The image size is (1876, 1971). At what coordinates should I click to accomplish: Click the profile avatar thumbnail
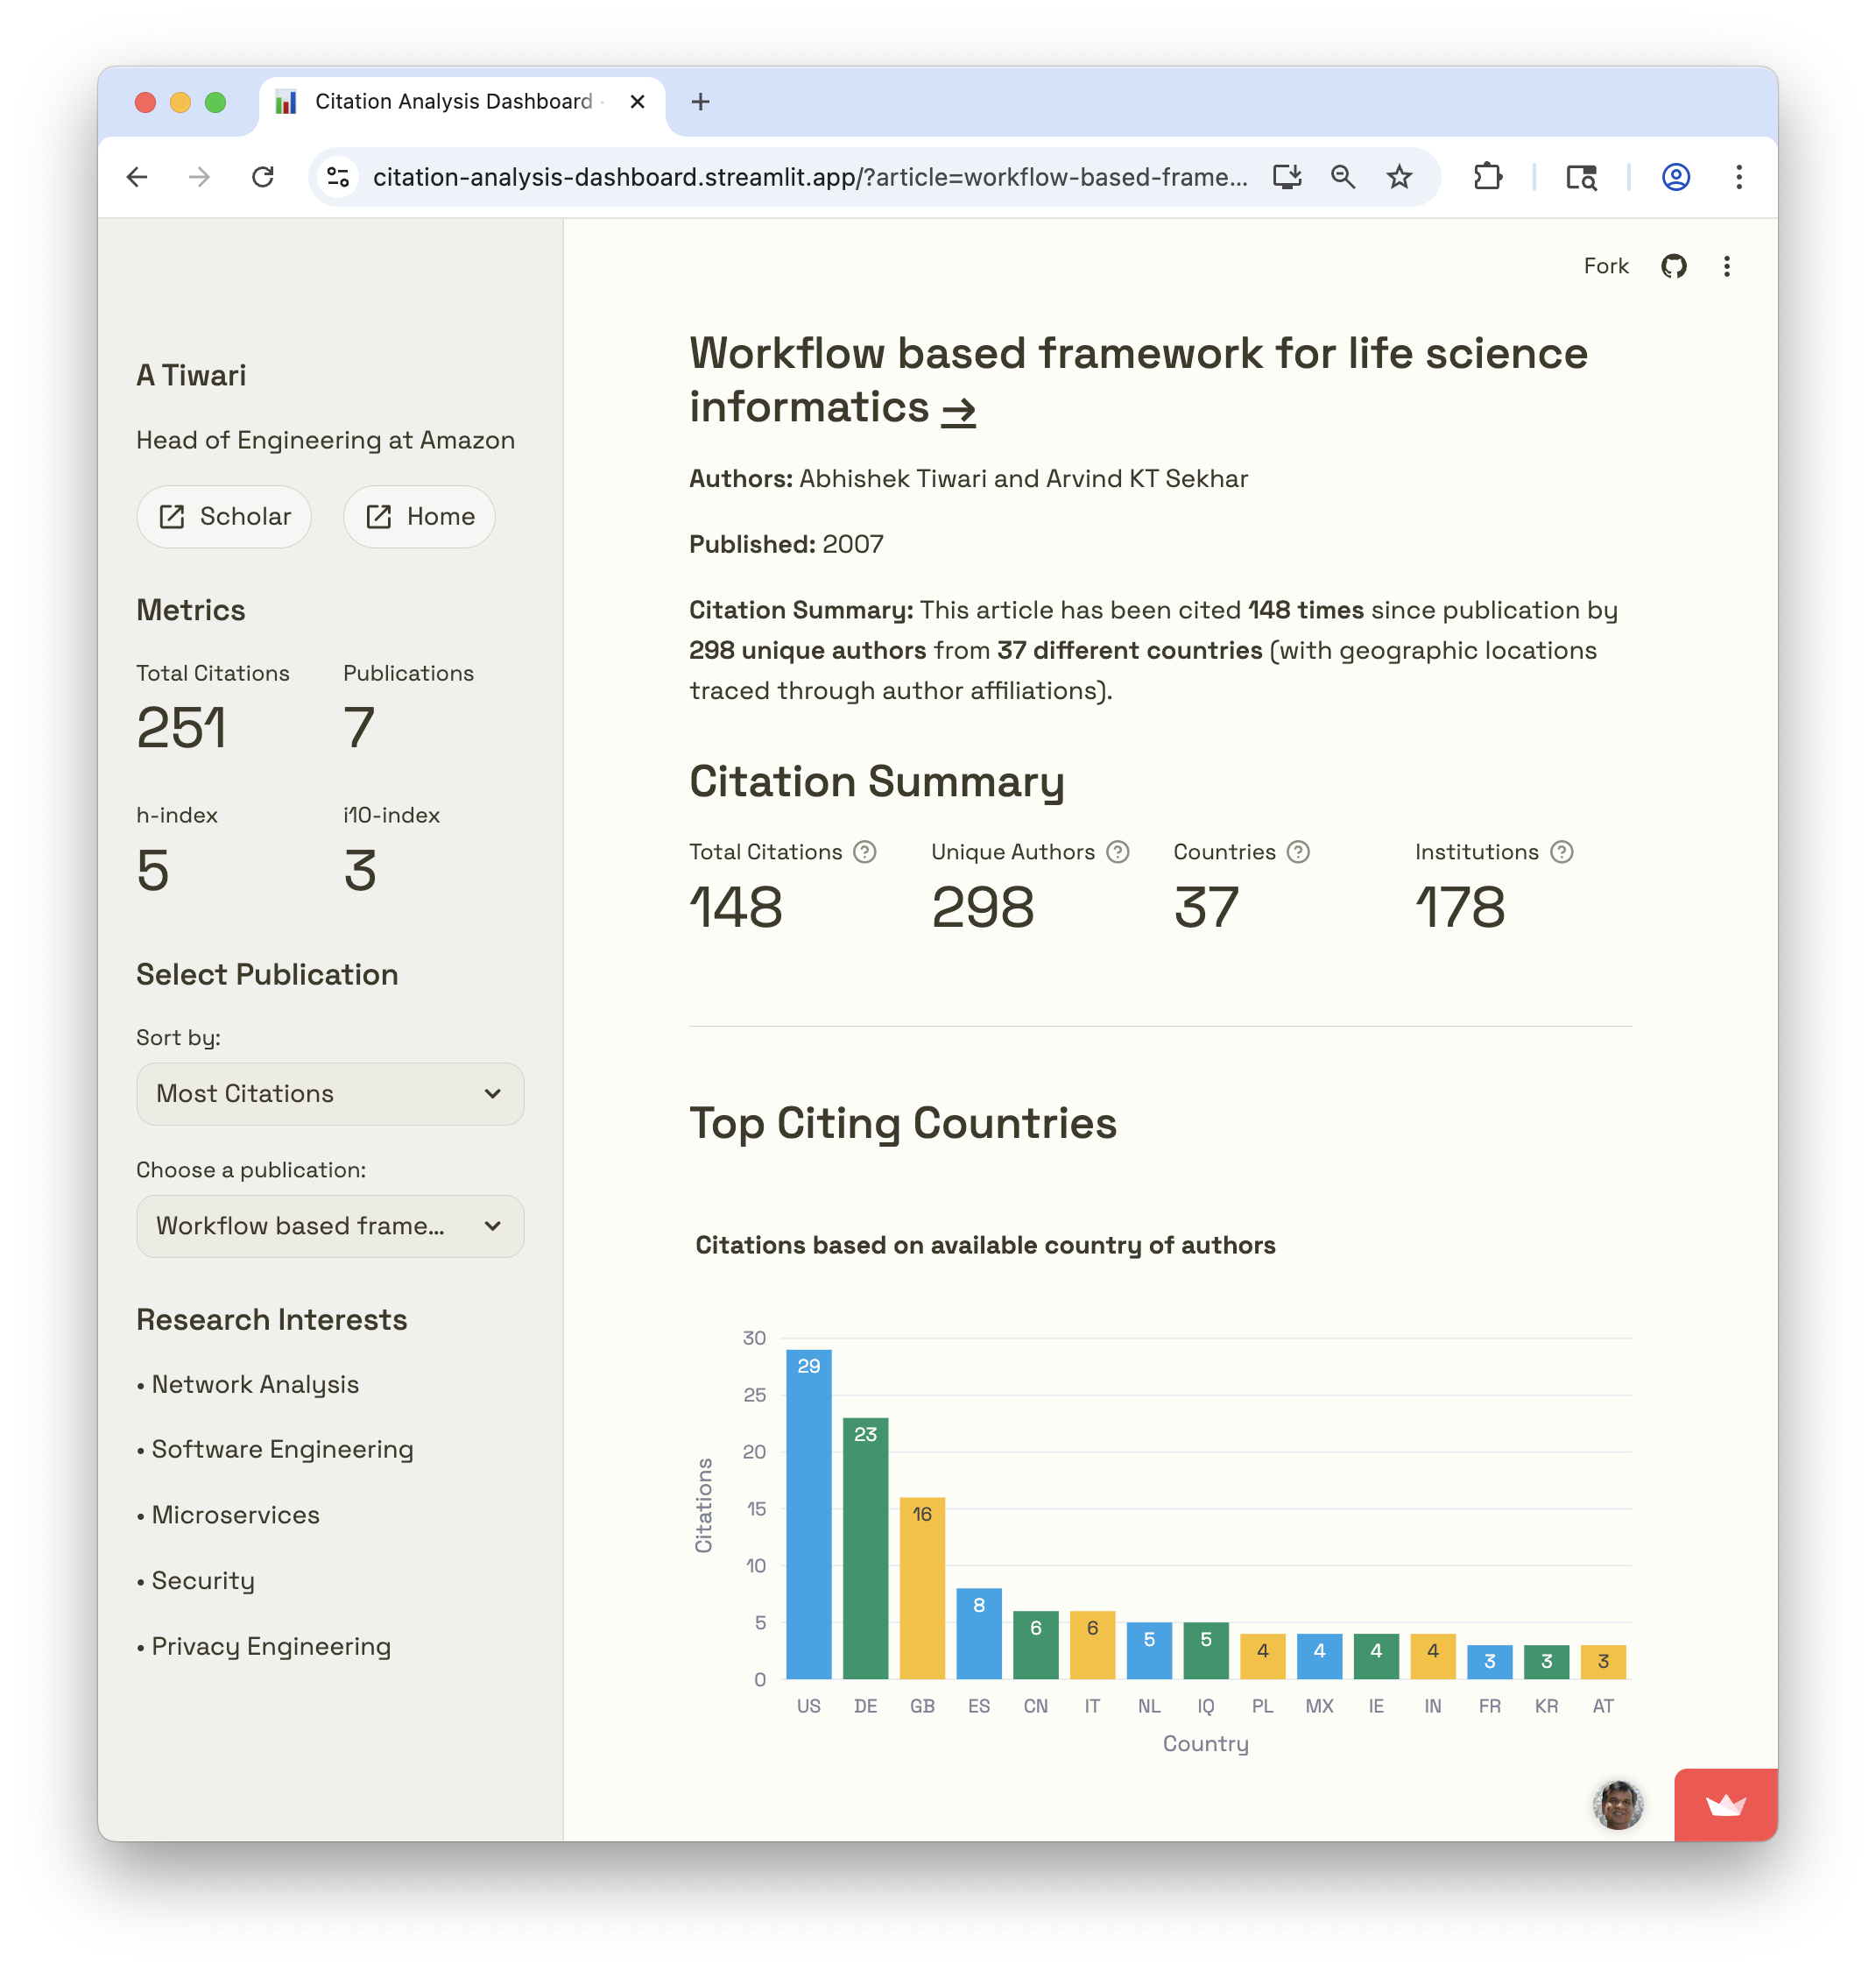click(1617, 1804)
